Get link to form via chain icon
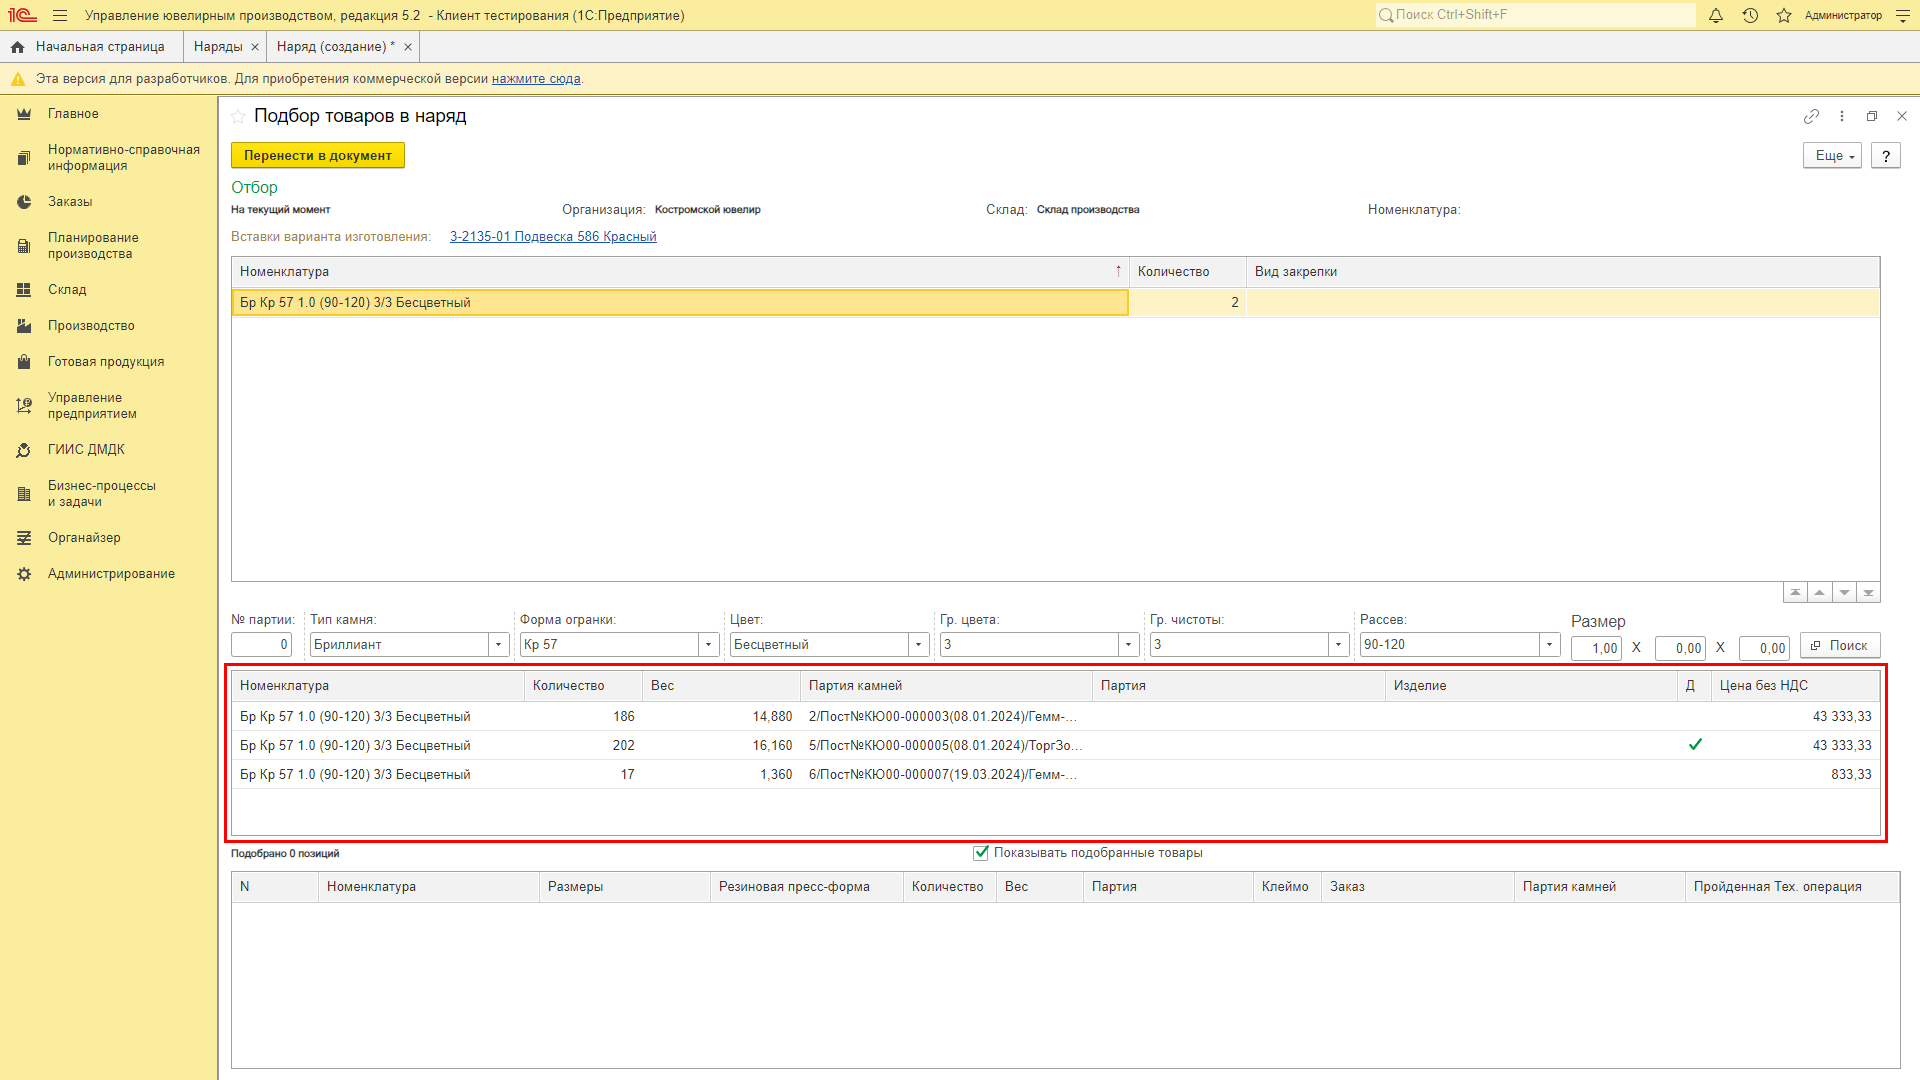 coord(1811,116)
